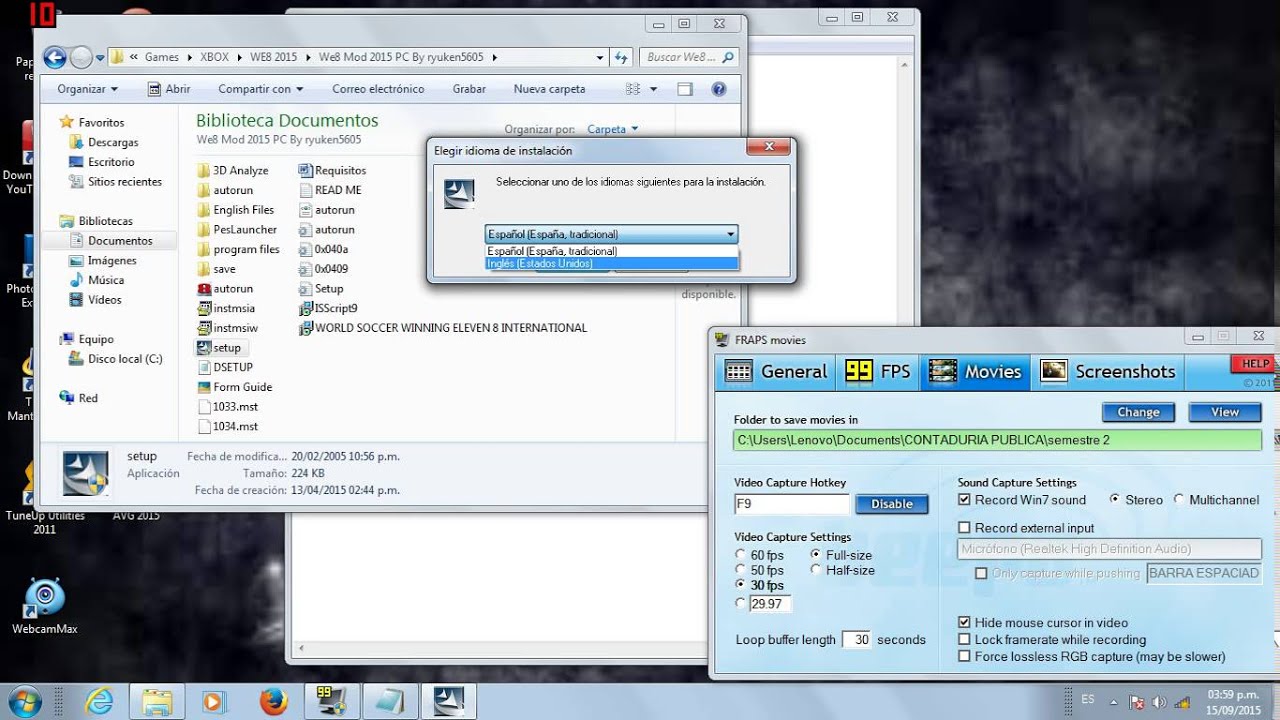Select the Half-size radio button
The height and width of the screenshot is (720, 1280).
[x=816, y=570]
